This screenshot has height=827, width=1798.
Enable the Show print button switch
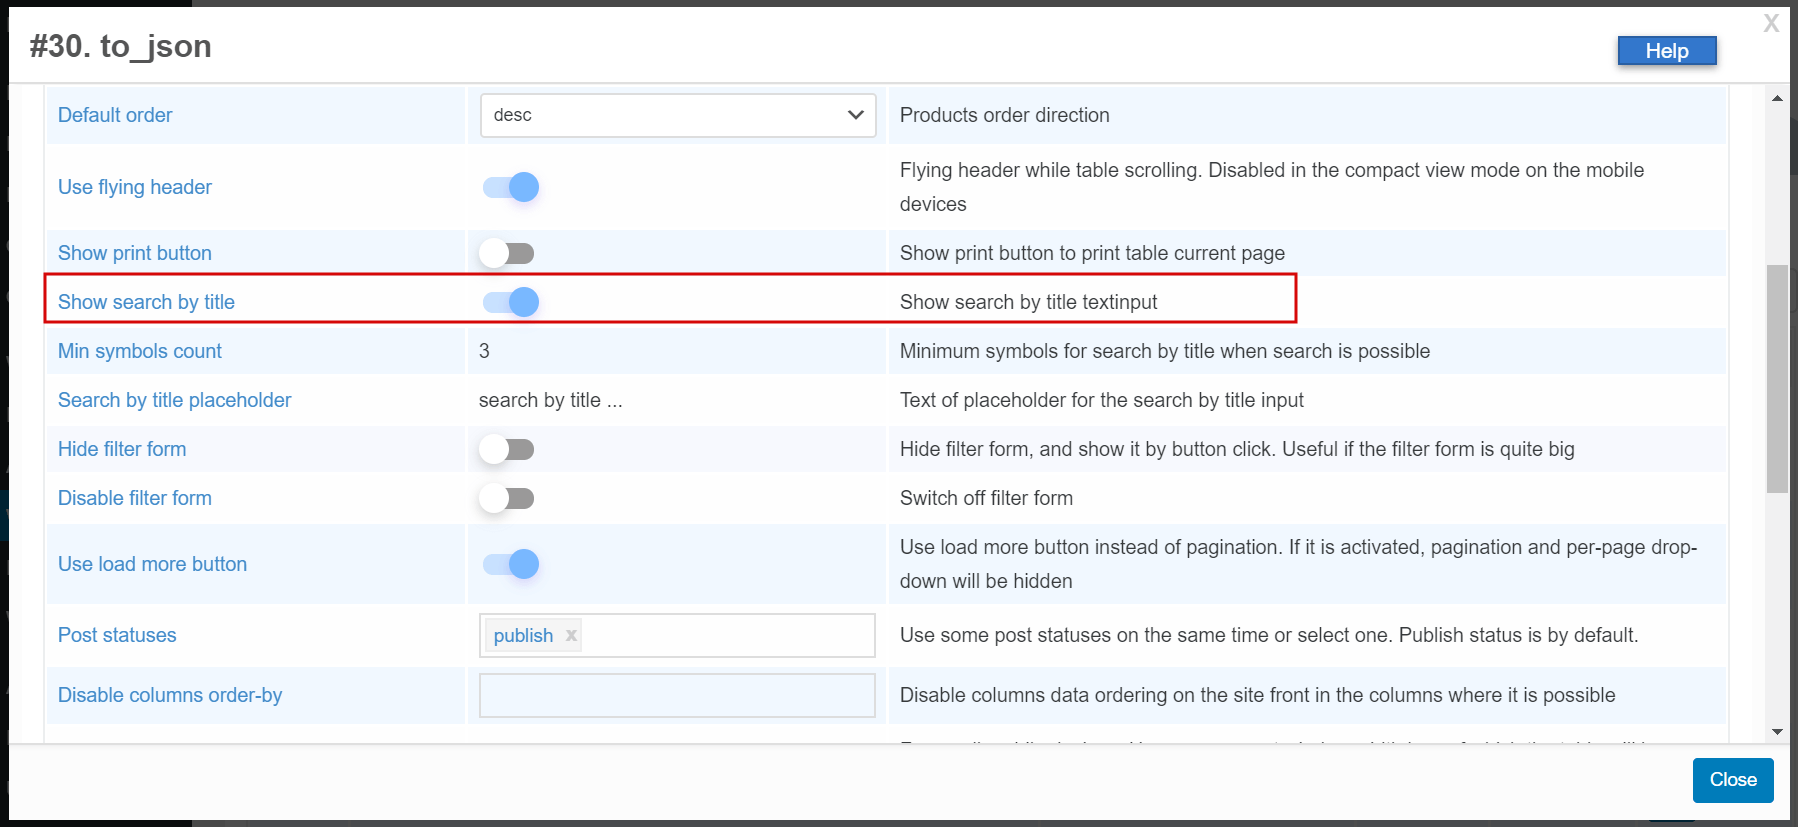coord(507,253)
